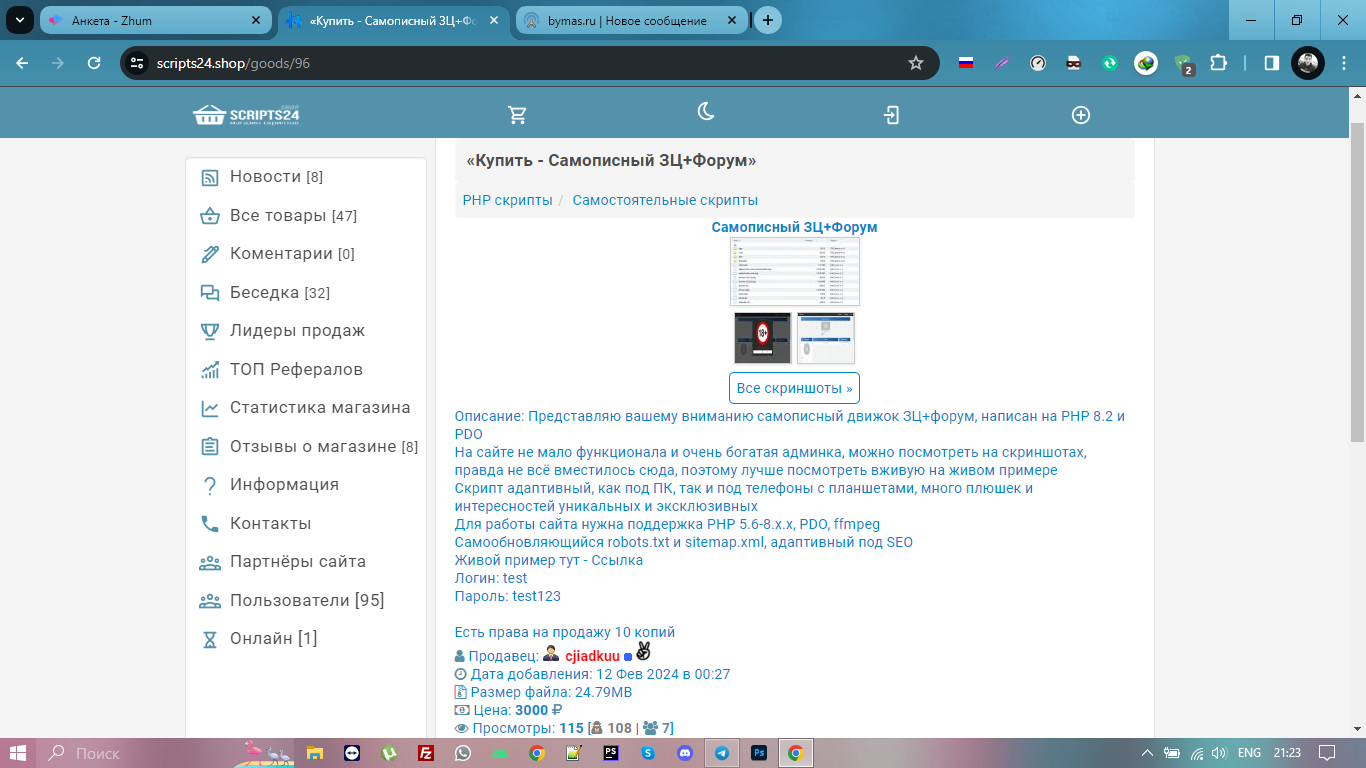Open Лидеры продаж in the sidebar
The width and height of the screenshot is (1366, 768).
297,331
